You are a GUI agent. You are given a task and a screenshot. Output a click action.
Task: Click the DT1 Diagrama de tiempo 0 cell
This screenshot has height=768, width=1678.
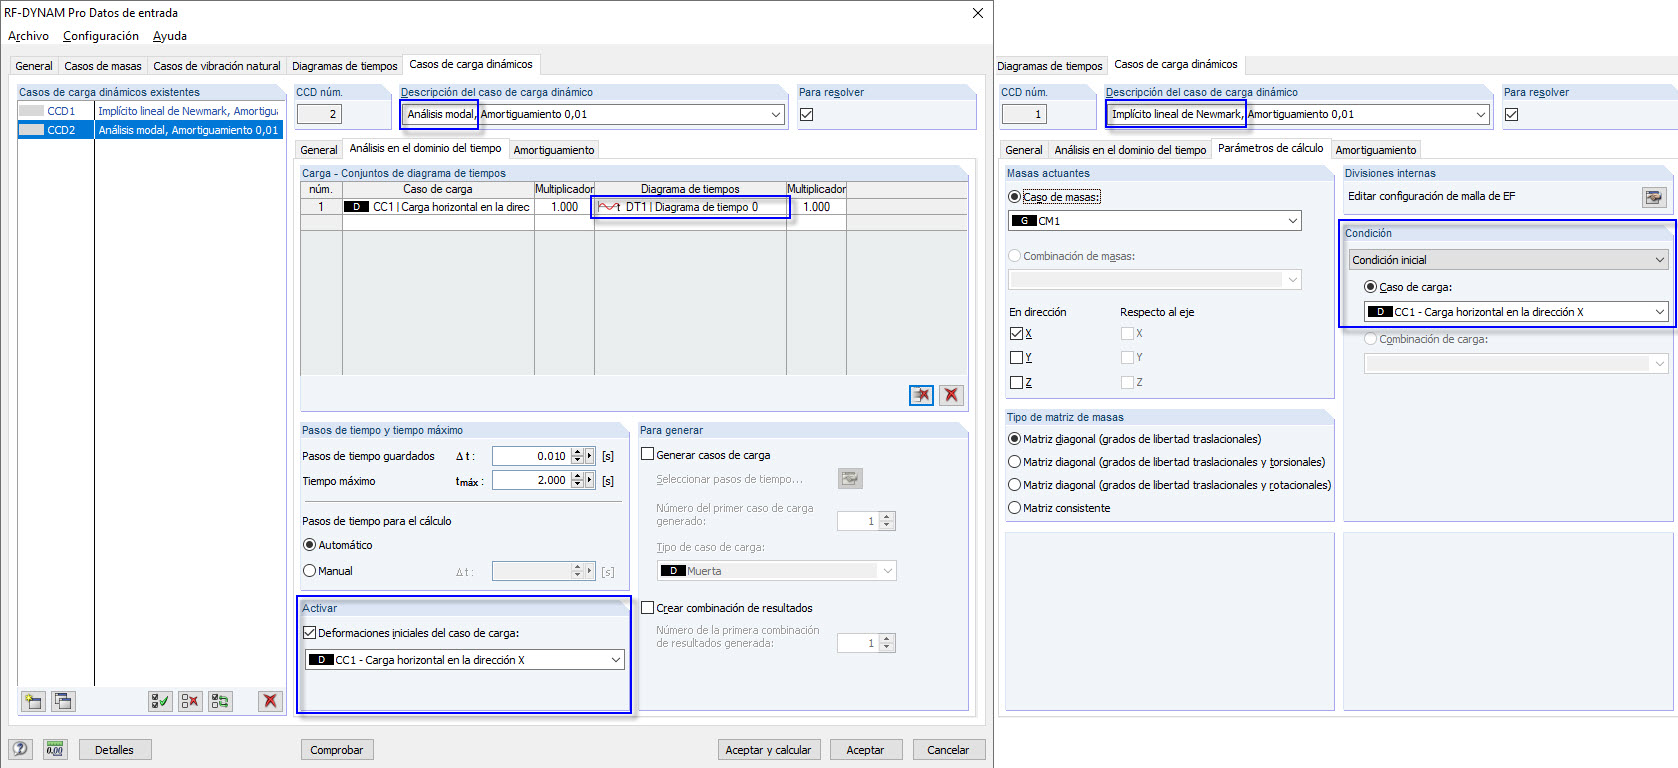[690, 207]
